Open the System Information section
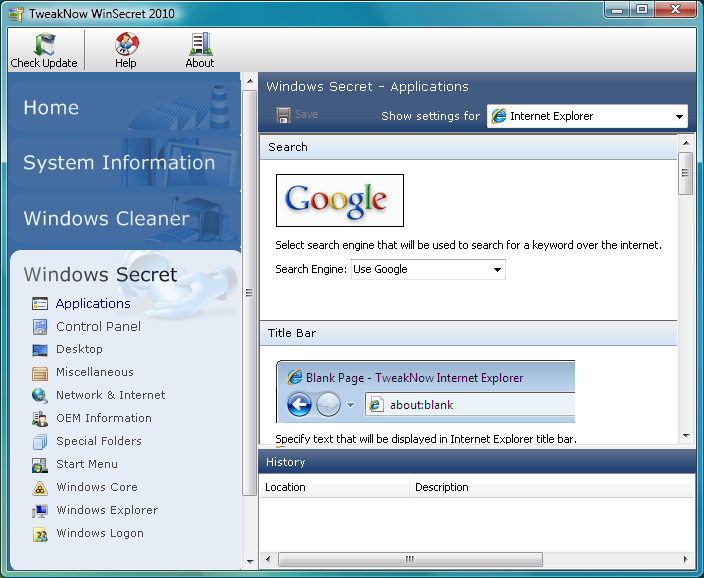704x578 pixels. click(x=125, y=163)
